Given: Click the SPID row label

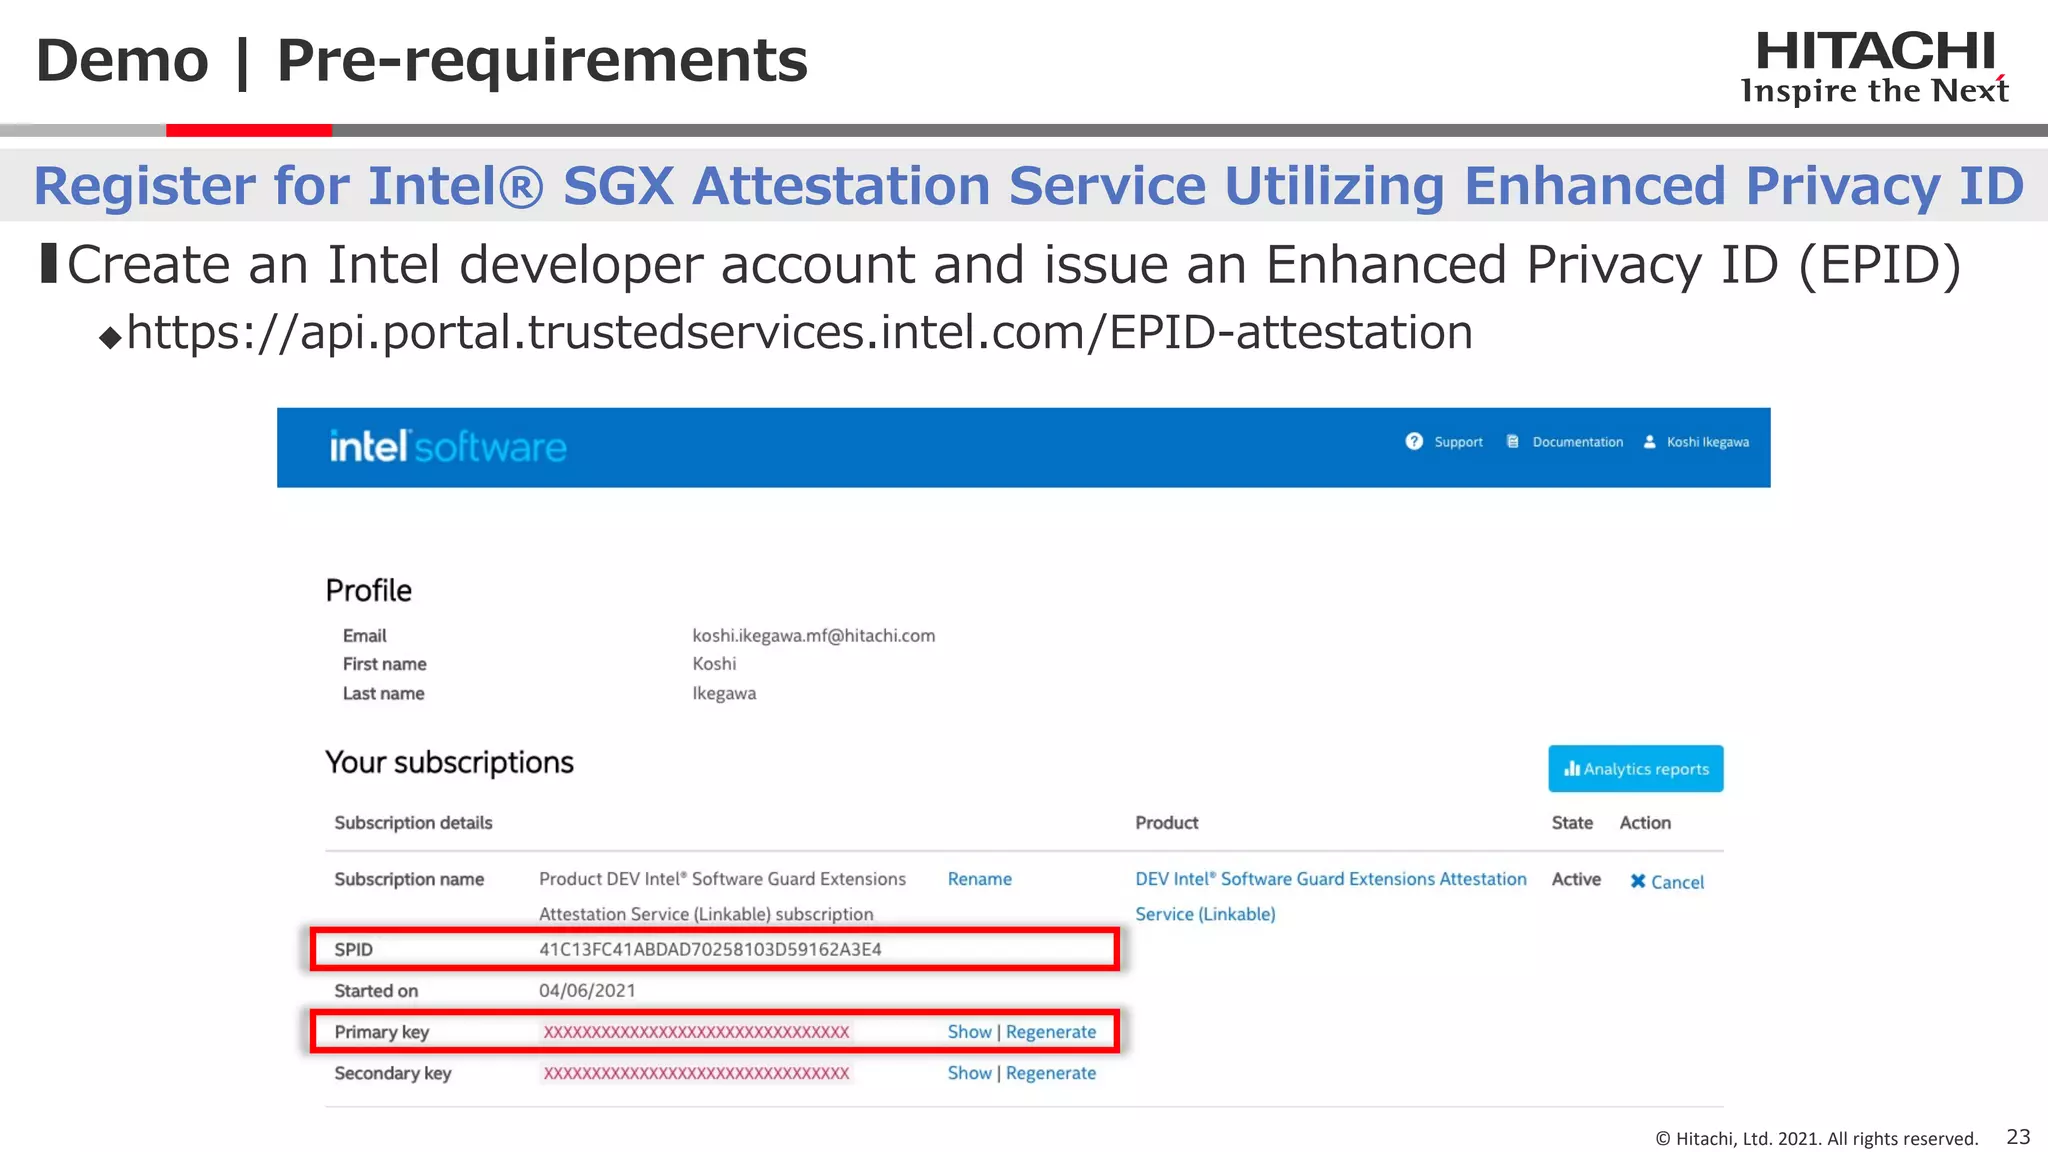Looking at the screenshot, I should point(353,949).
